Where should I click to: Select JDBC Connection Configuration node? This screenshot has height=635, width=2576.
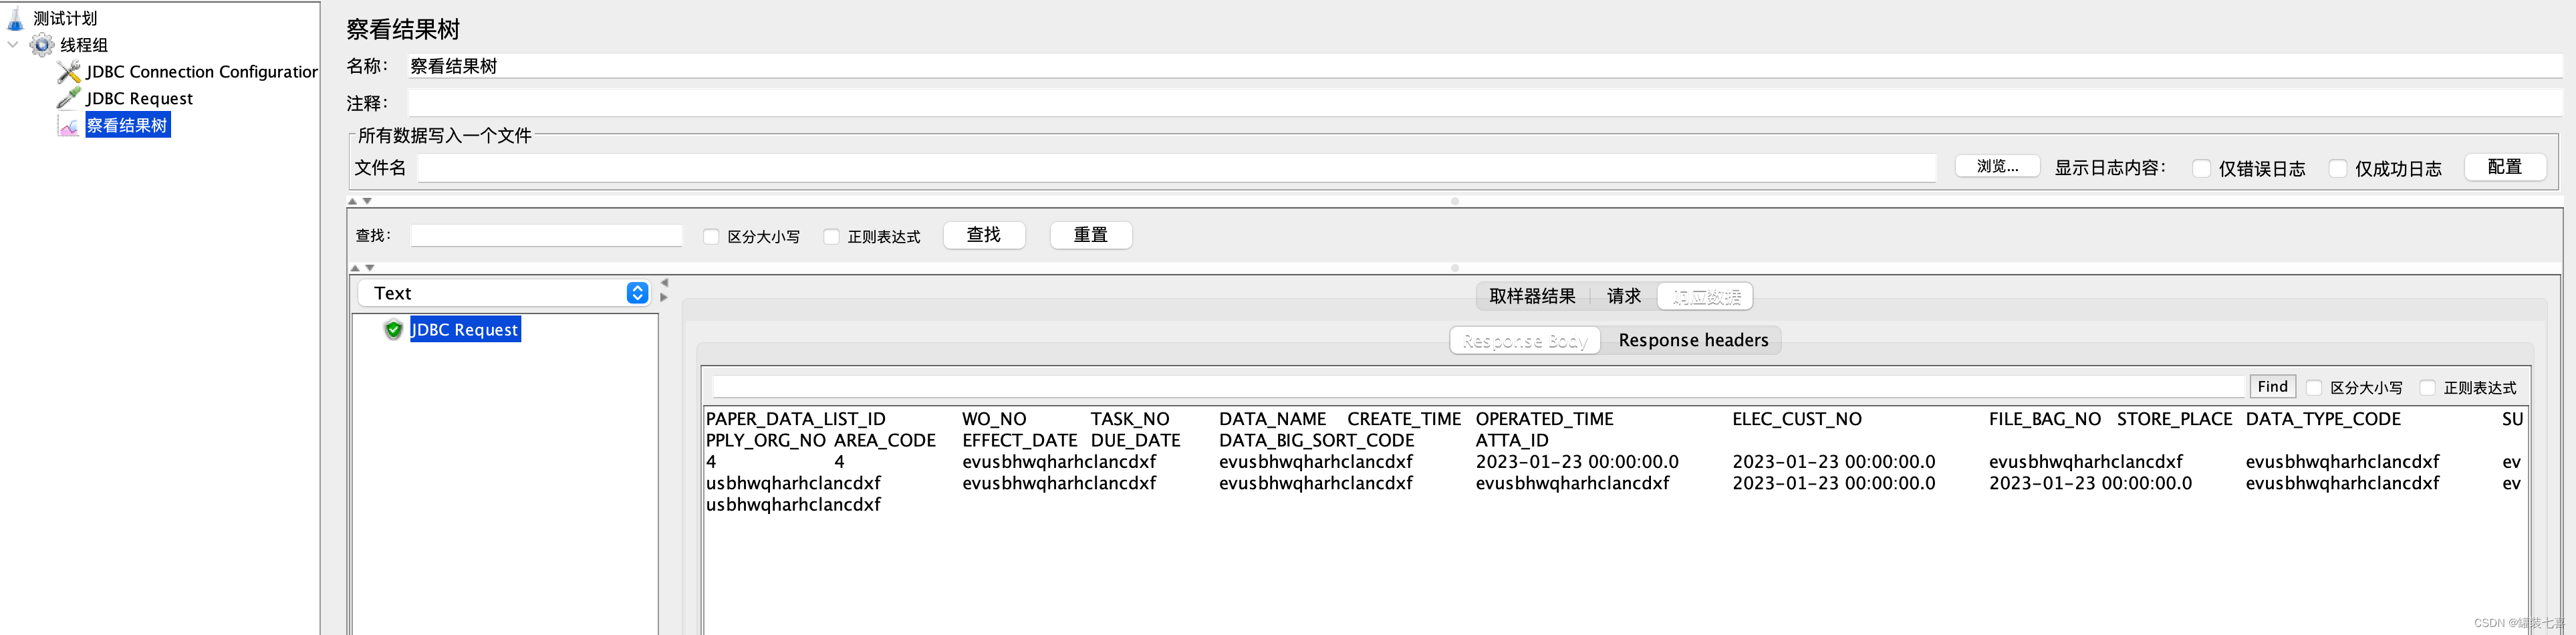(x=201, y=72)
